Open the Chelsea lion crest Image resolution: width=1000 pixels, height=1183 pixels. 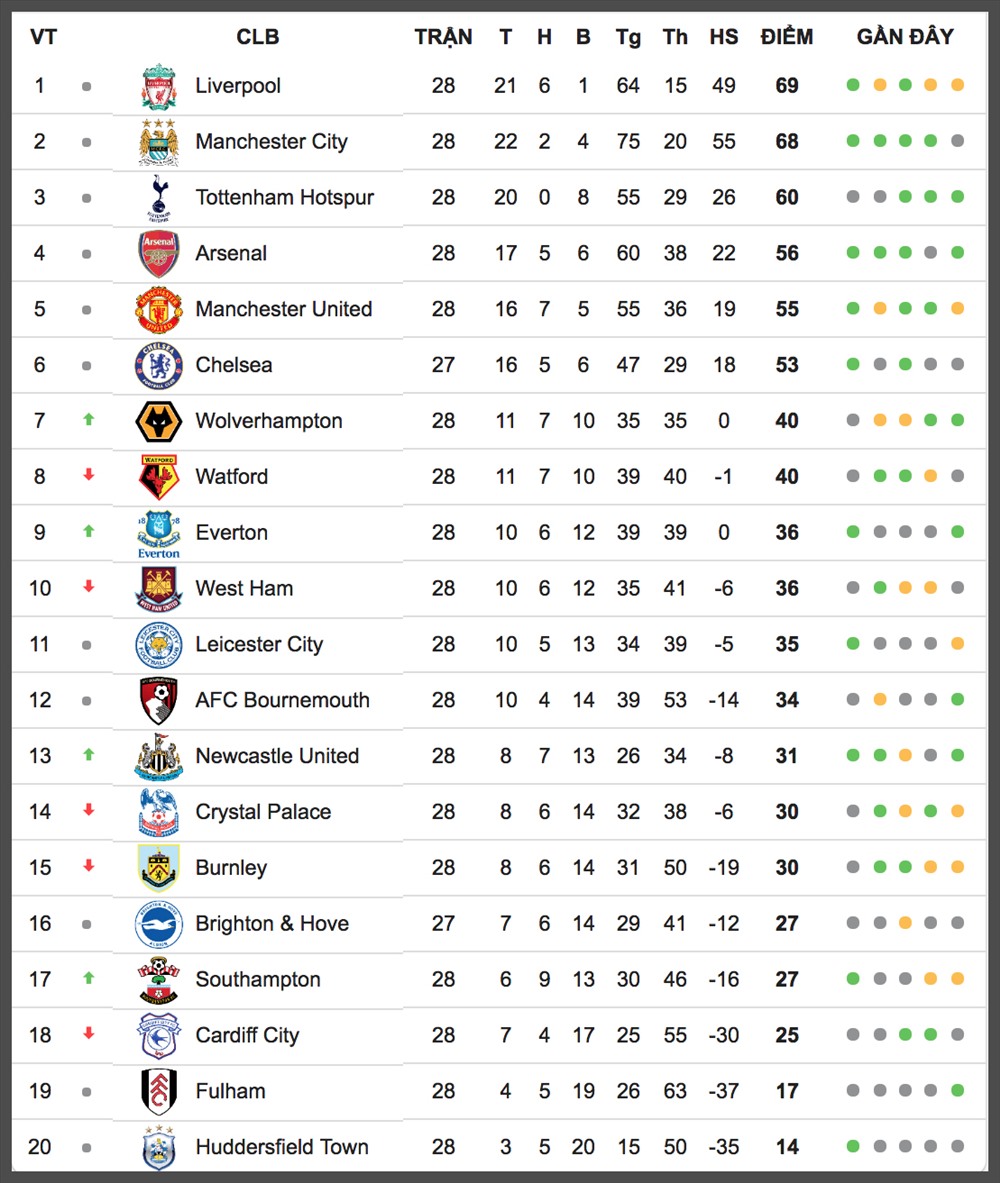click(x=158, y=365)
